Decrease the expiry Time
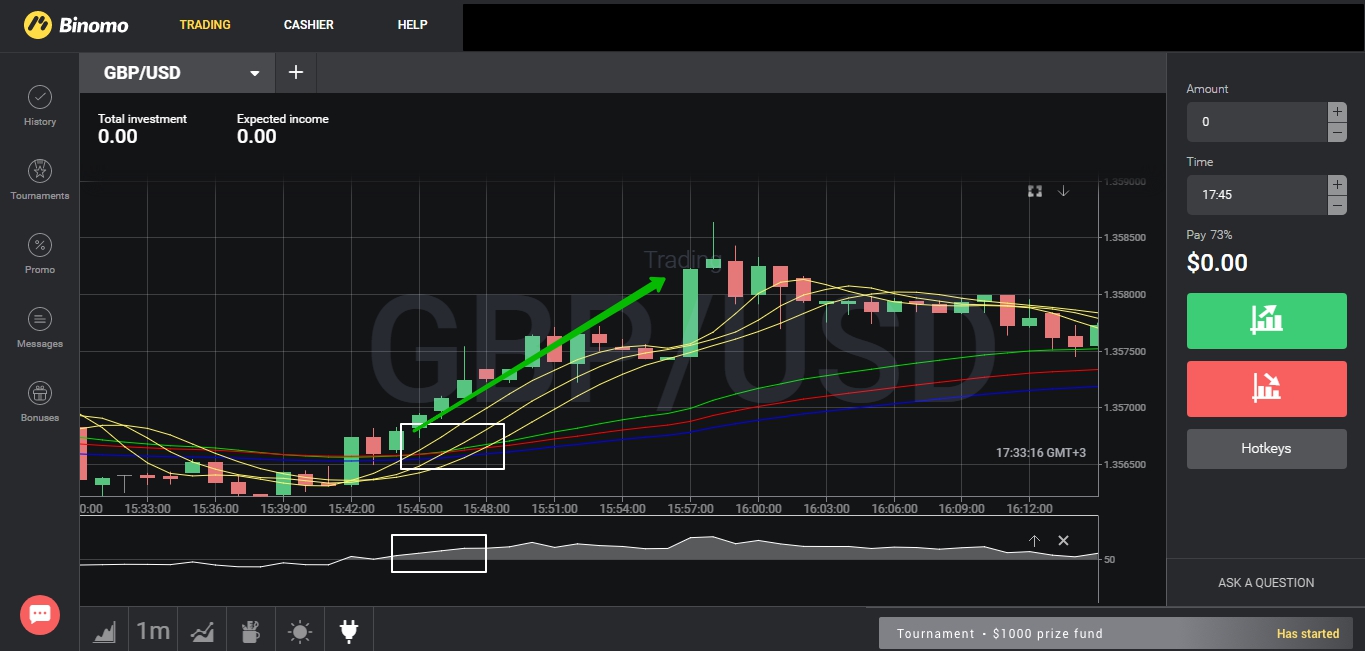This screenshot has height=651, width=1365. pyautogui.click(x=1337, y=205)
